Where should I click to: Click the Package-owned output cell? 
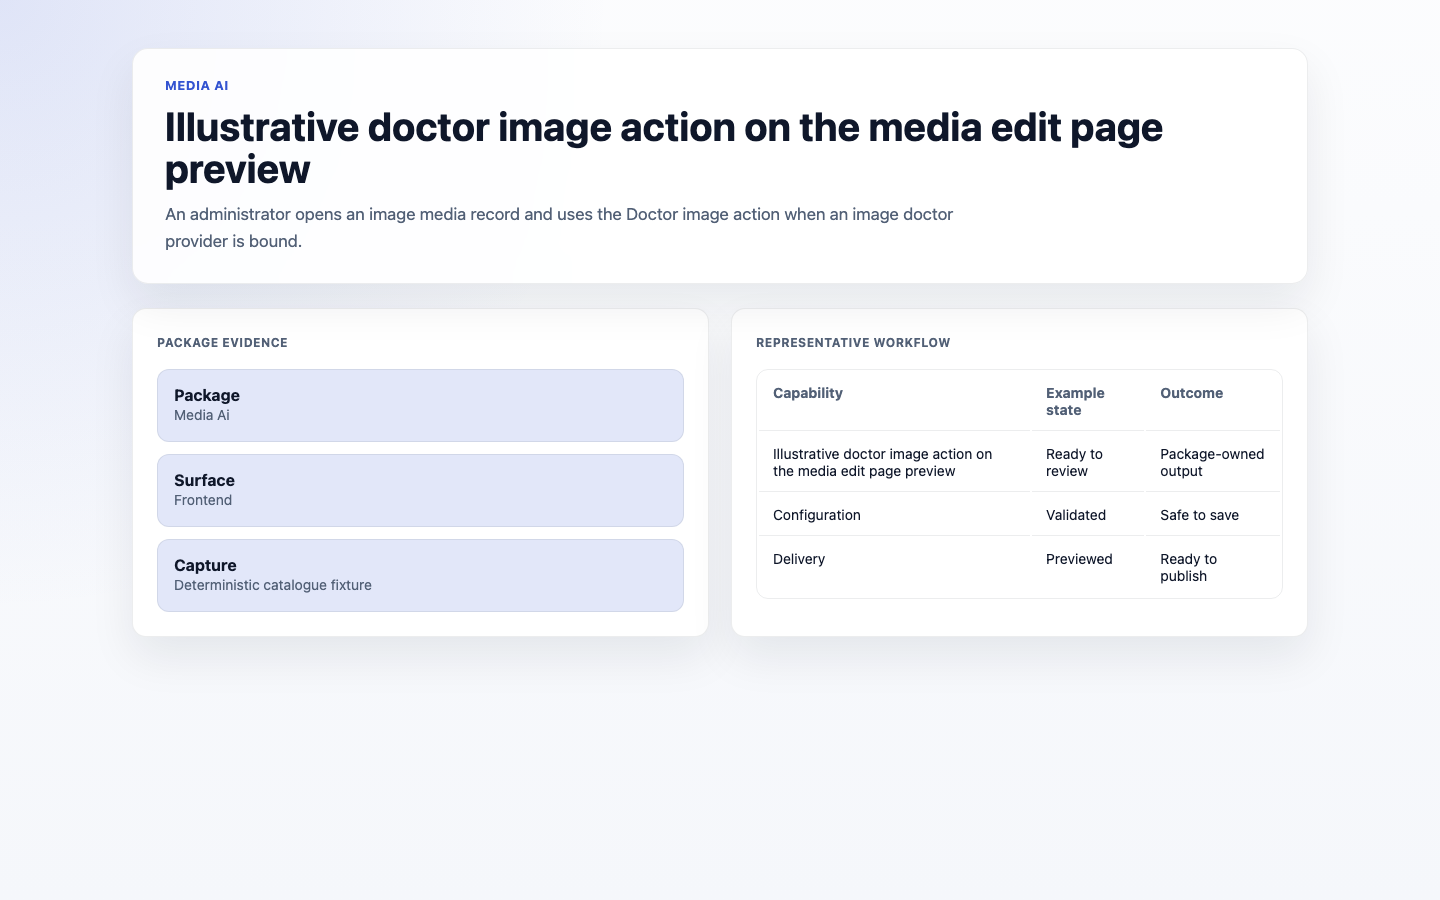coord(1212,462)
